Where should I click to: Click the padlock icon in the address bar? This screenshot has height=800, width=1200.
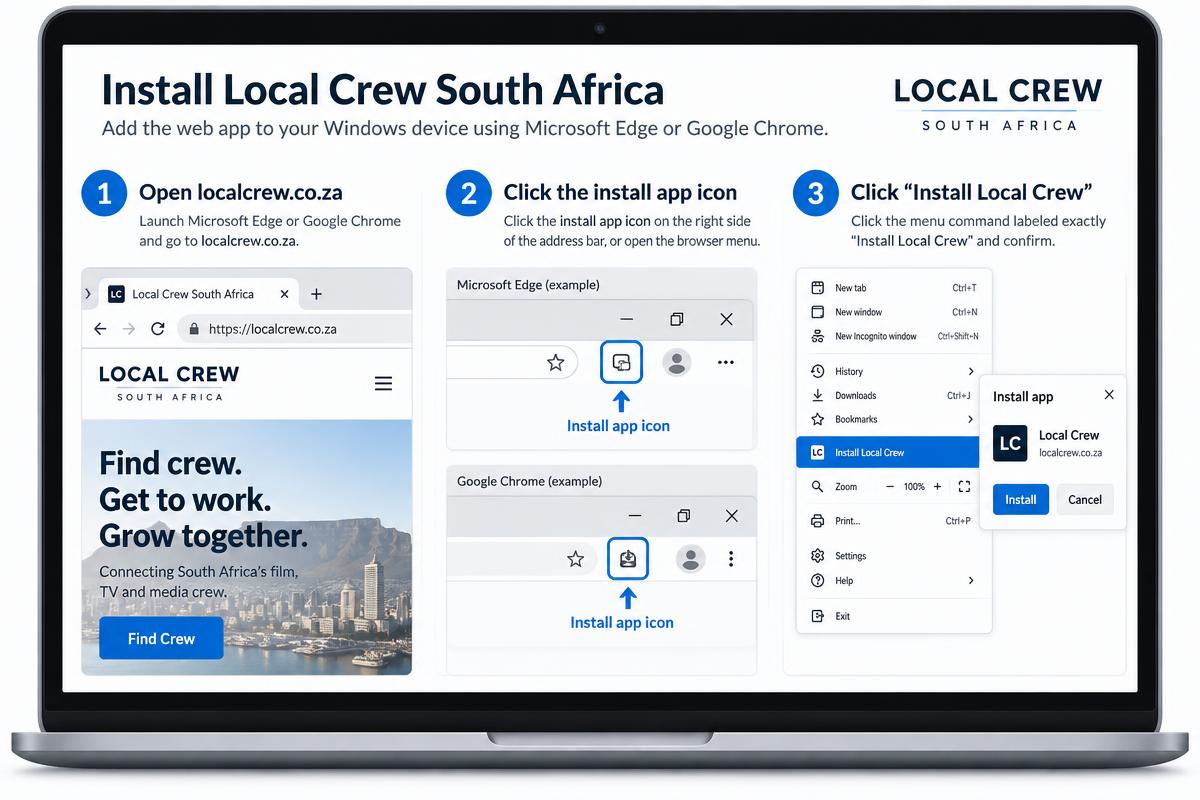pos(193,329)
